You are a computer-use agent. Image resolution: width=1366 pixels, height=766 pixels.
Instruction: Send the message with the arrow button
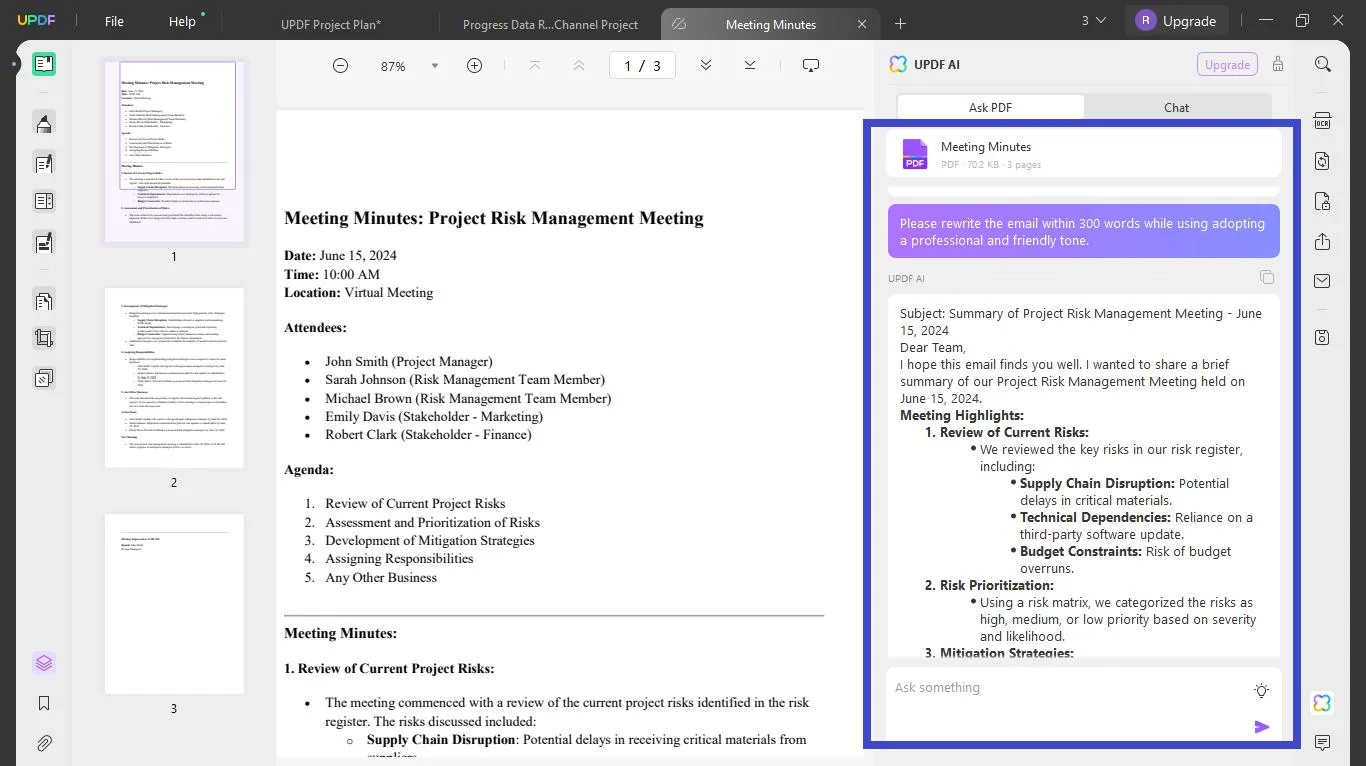1261,727
